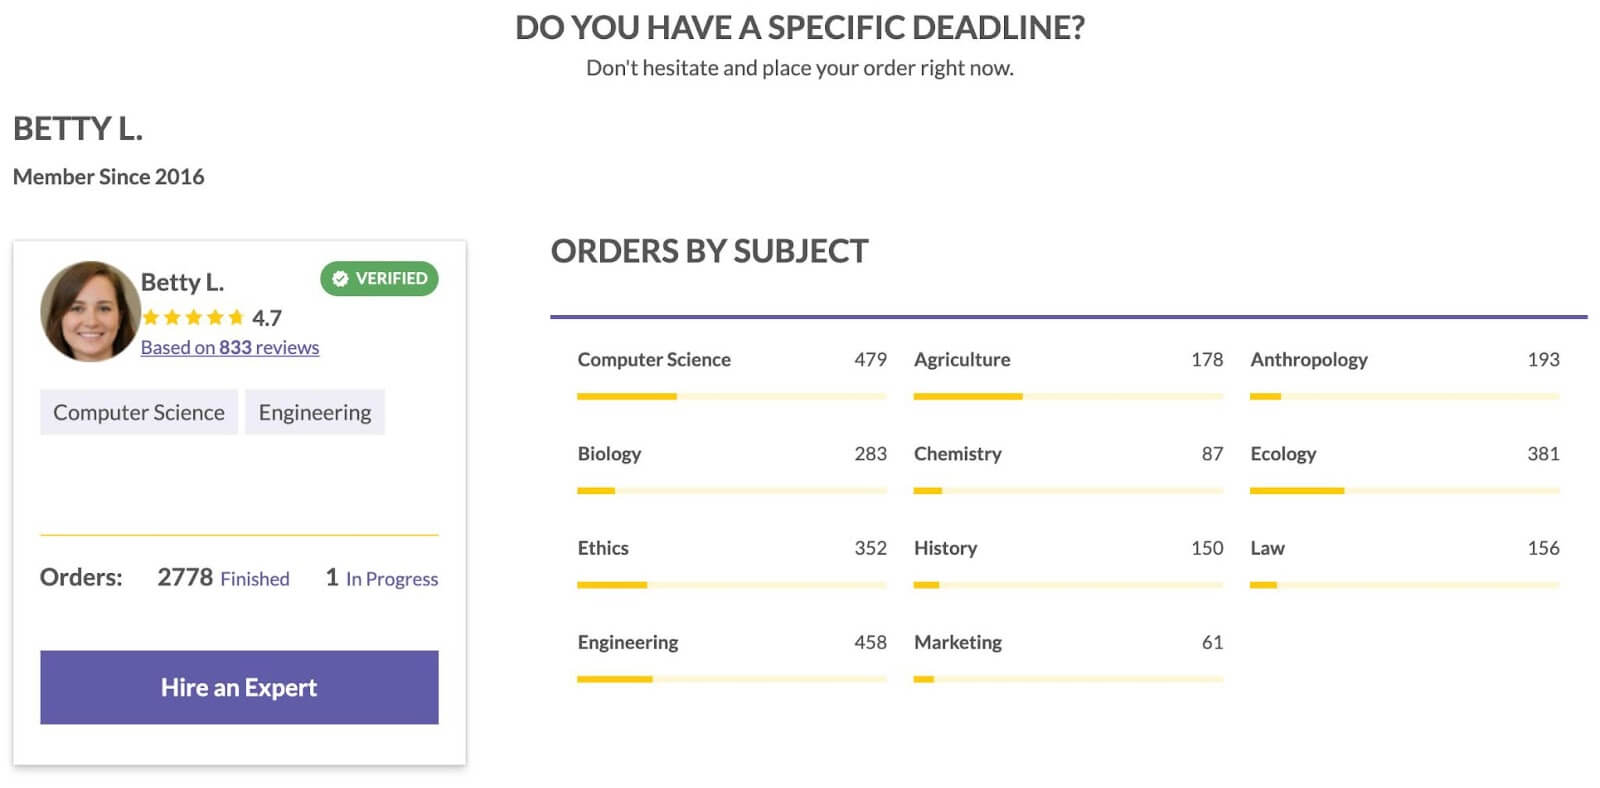The height and width of the screenshot is (788, 1600).
Task: Click the Betty L. name in card
Action: point(182,282)
